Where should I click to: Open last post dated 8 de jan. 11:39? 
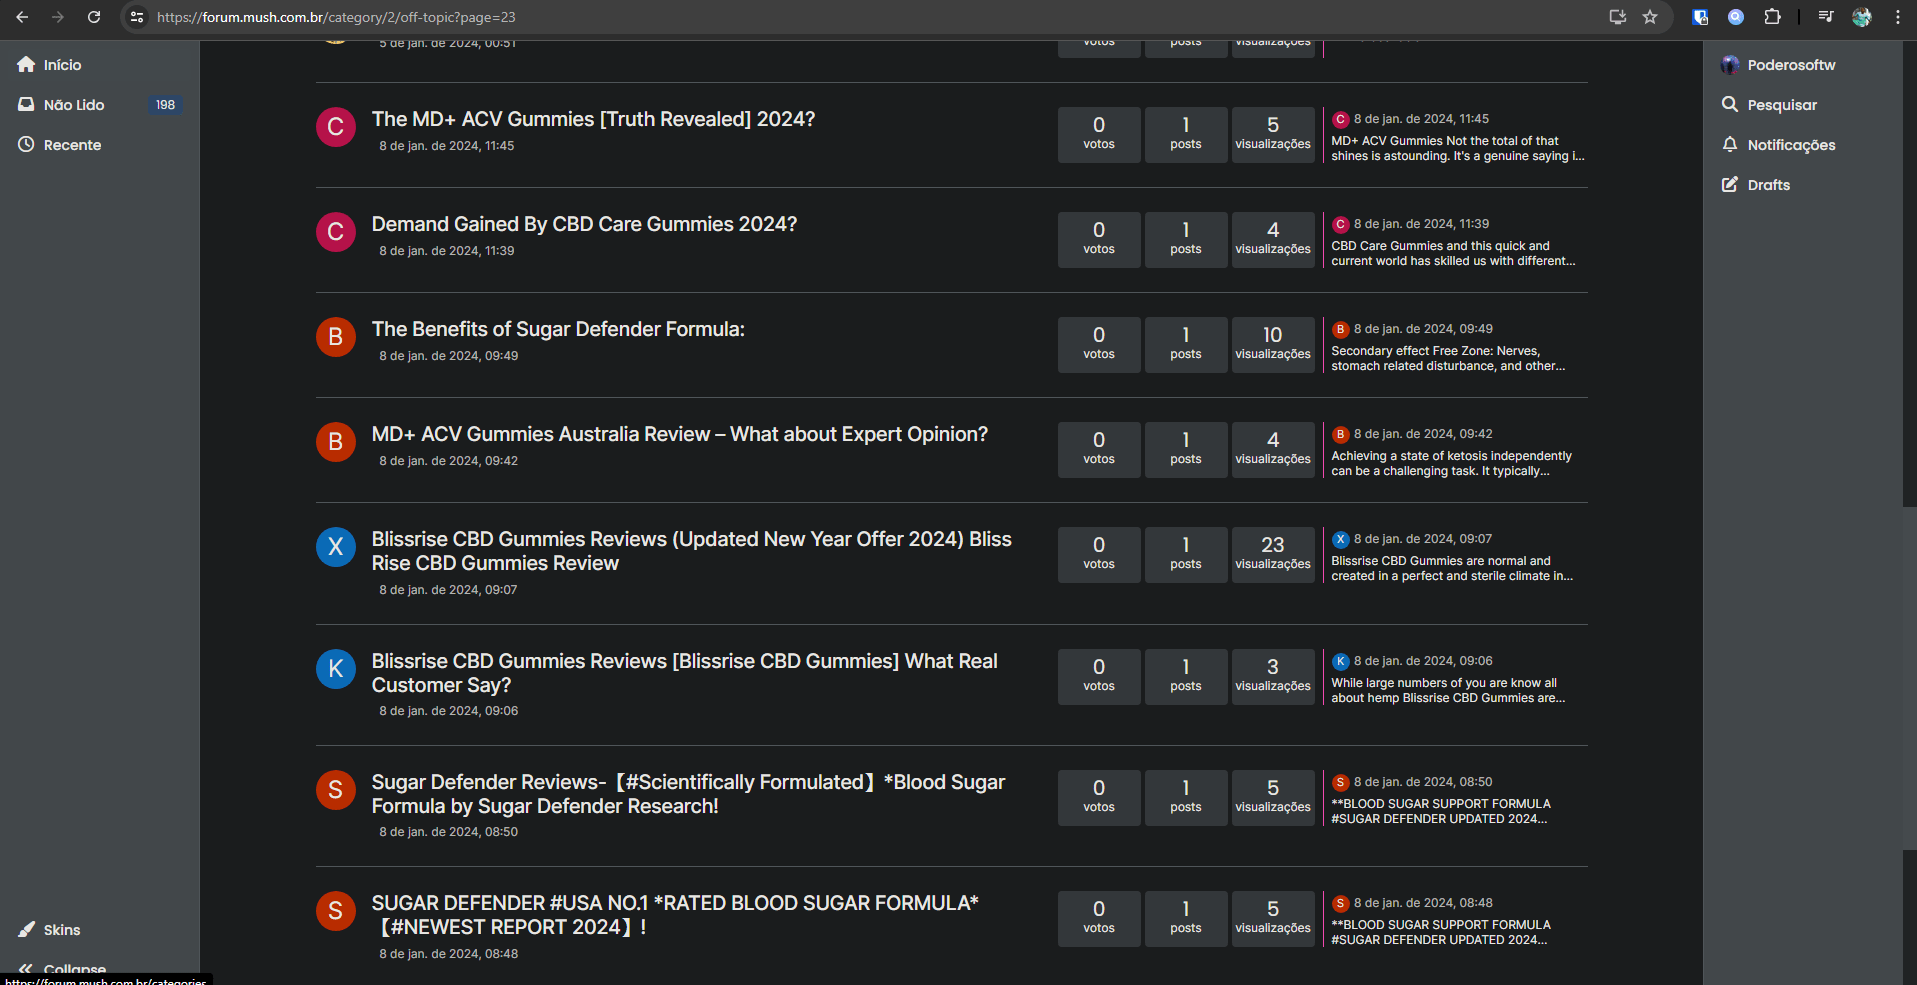[x=1421, y=224]
